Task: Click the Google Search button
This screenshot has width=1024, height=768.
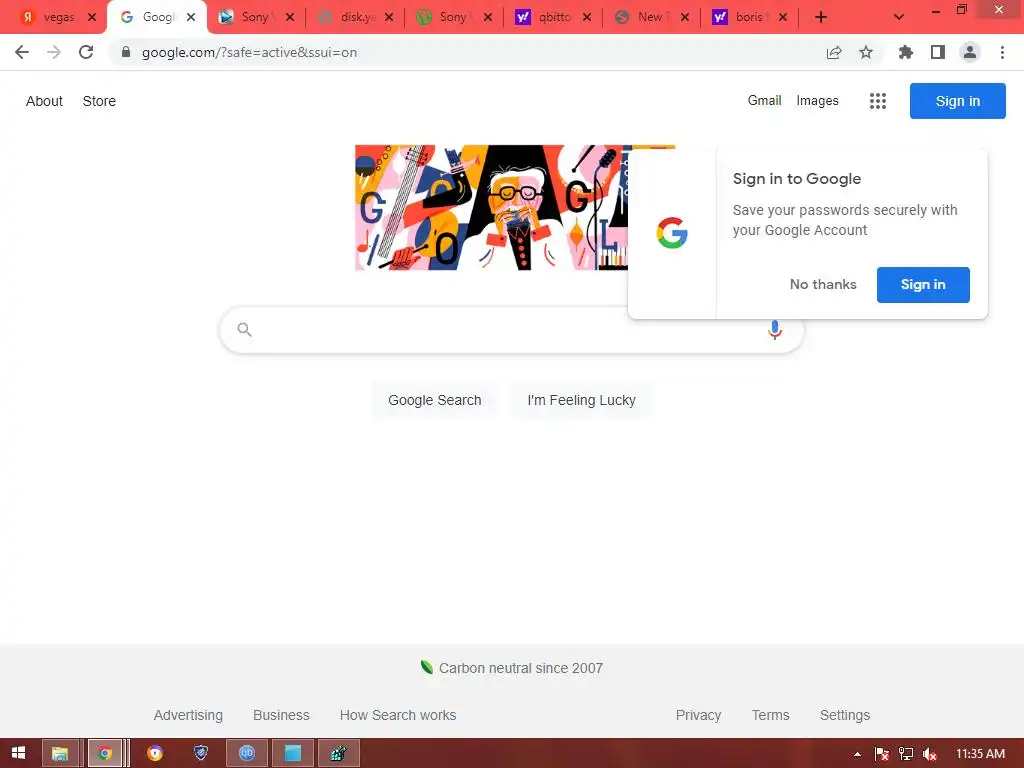Action: point(434,400)
